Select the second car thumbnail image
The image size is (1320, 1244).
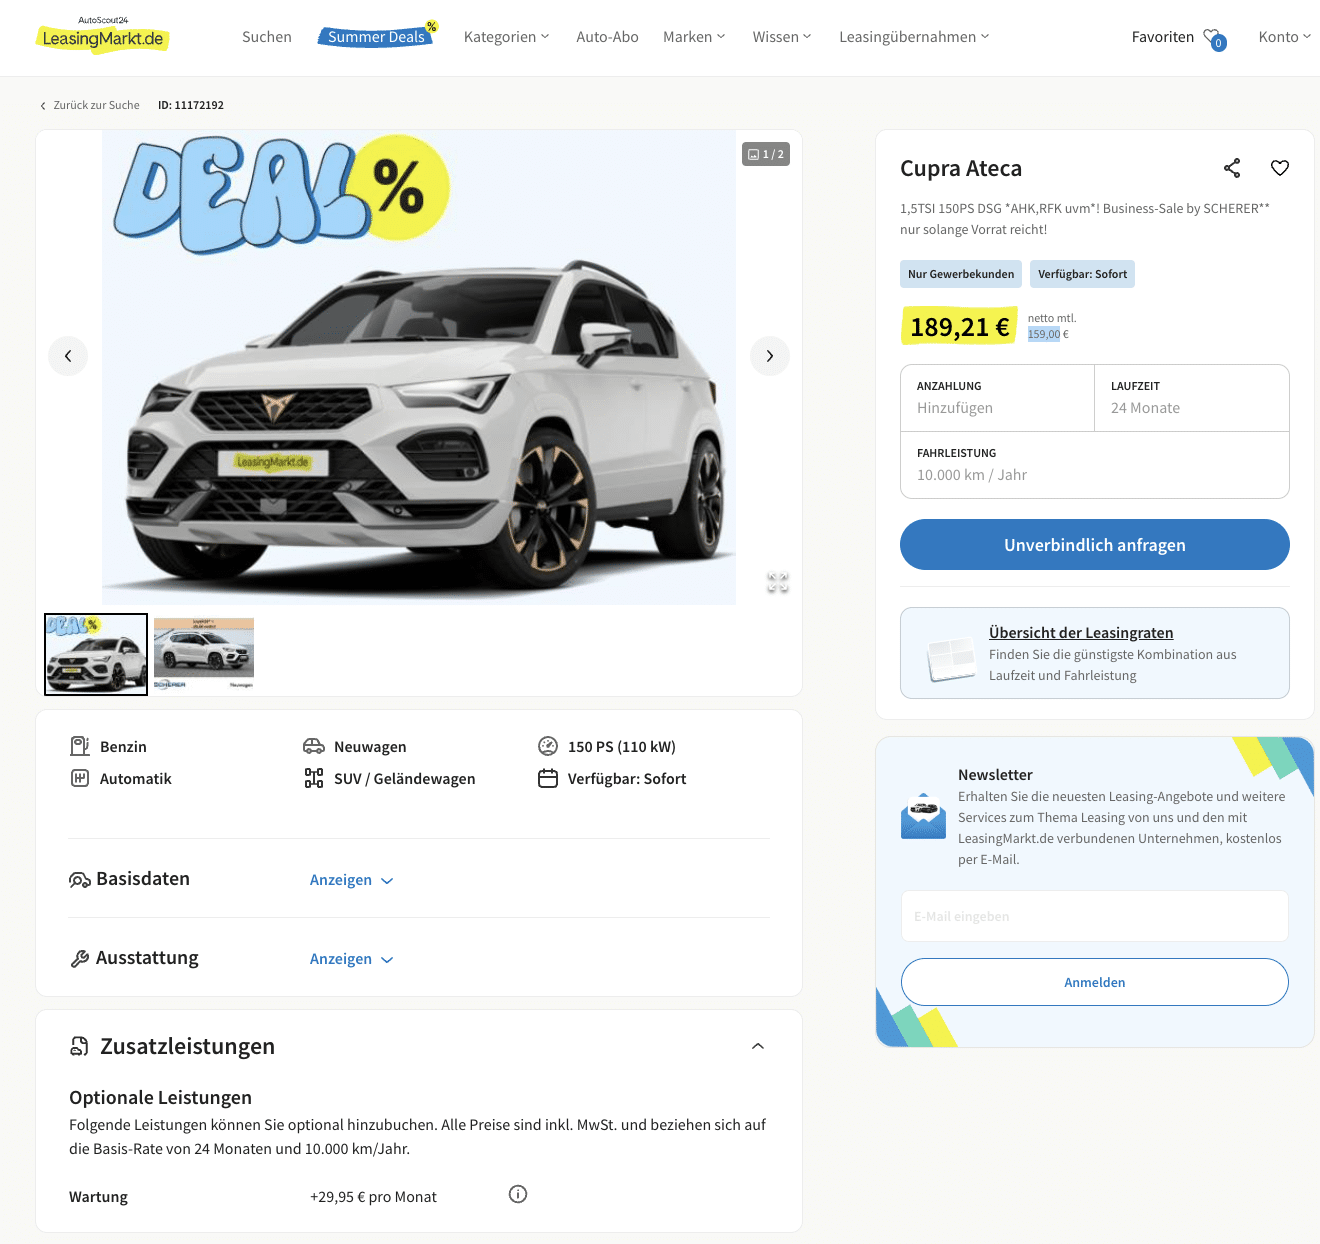(204, 654)
